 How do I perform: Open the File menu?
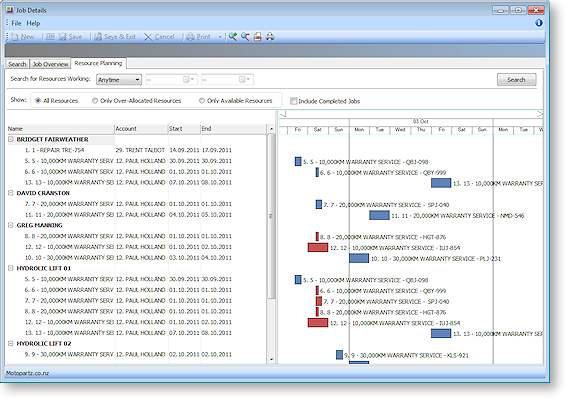tap(16, 23)
